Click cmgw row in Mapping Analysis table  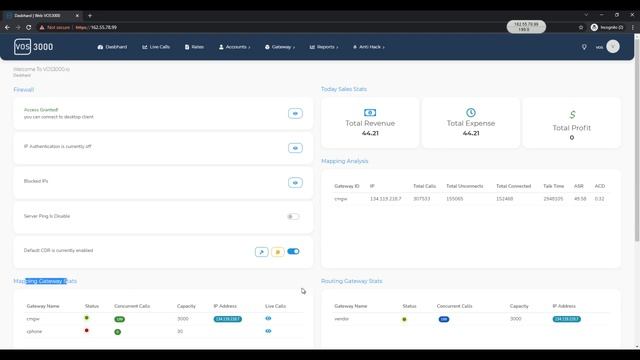(471, 199)
